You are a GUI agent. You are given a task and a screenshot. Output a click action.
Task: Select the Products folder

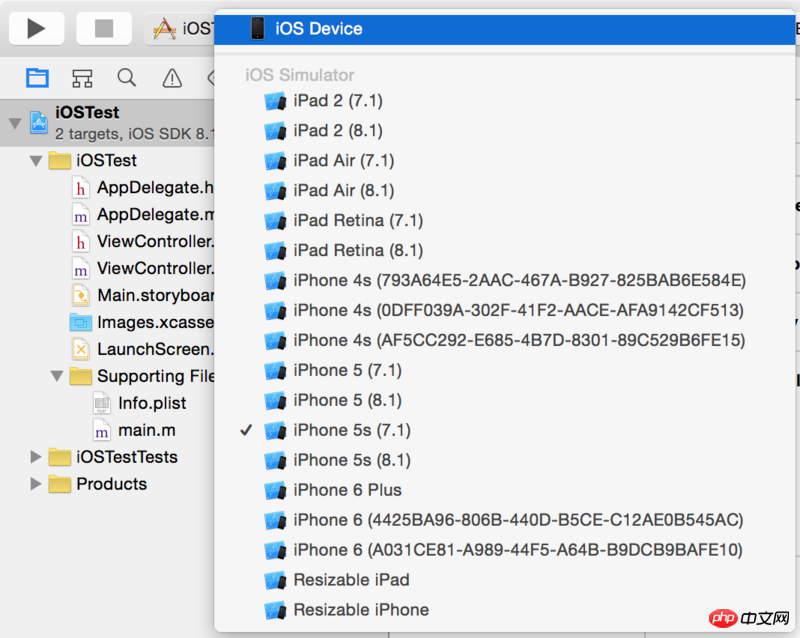[98, 484]
